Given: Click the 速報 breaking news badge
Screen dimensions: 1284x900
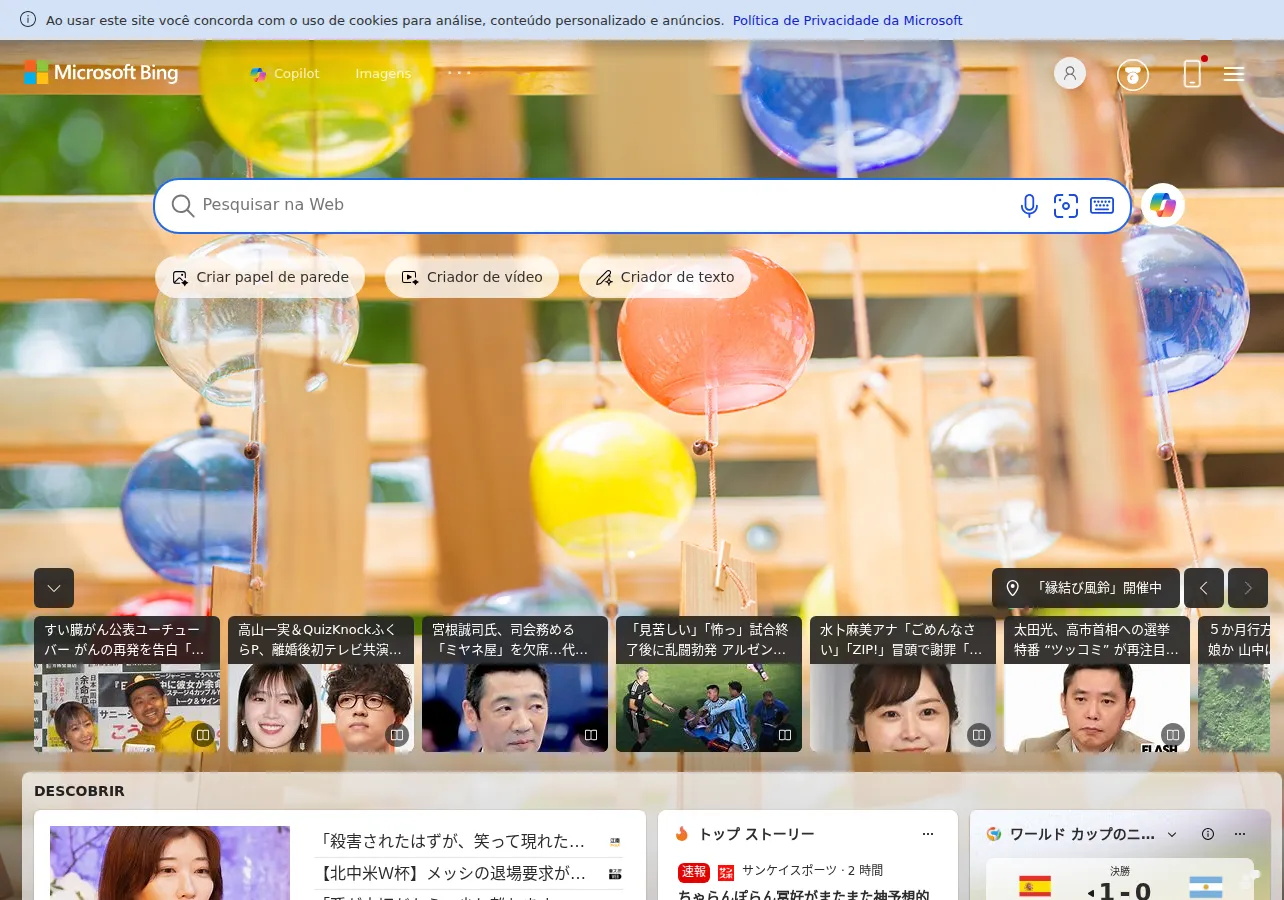Looking at the screenshot, I should tap(694, 872).
